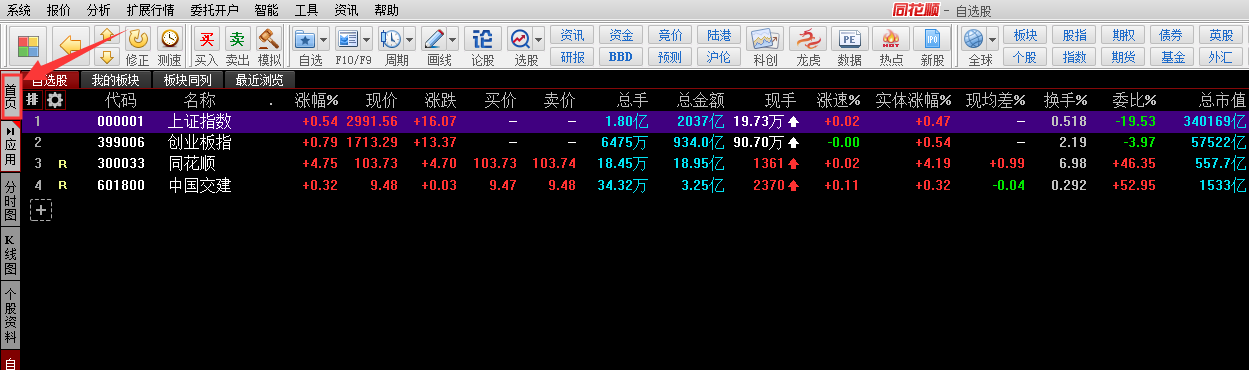Image resolution: width=1249 pixels, height=370 pixels.
Task: Switch to the 我的板块 tab
Action: pos(115,80)
